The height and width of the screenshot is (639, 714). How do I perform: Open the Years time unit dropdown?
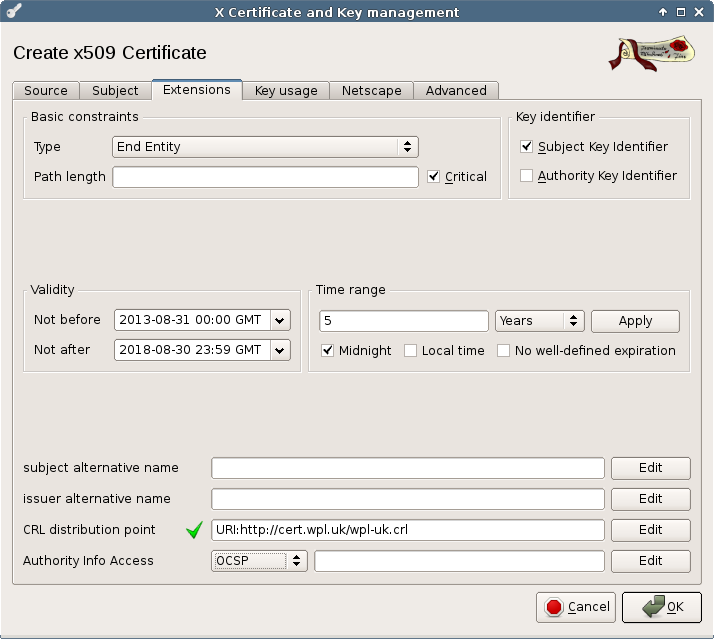[539, 321]
